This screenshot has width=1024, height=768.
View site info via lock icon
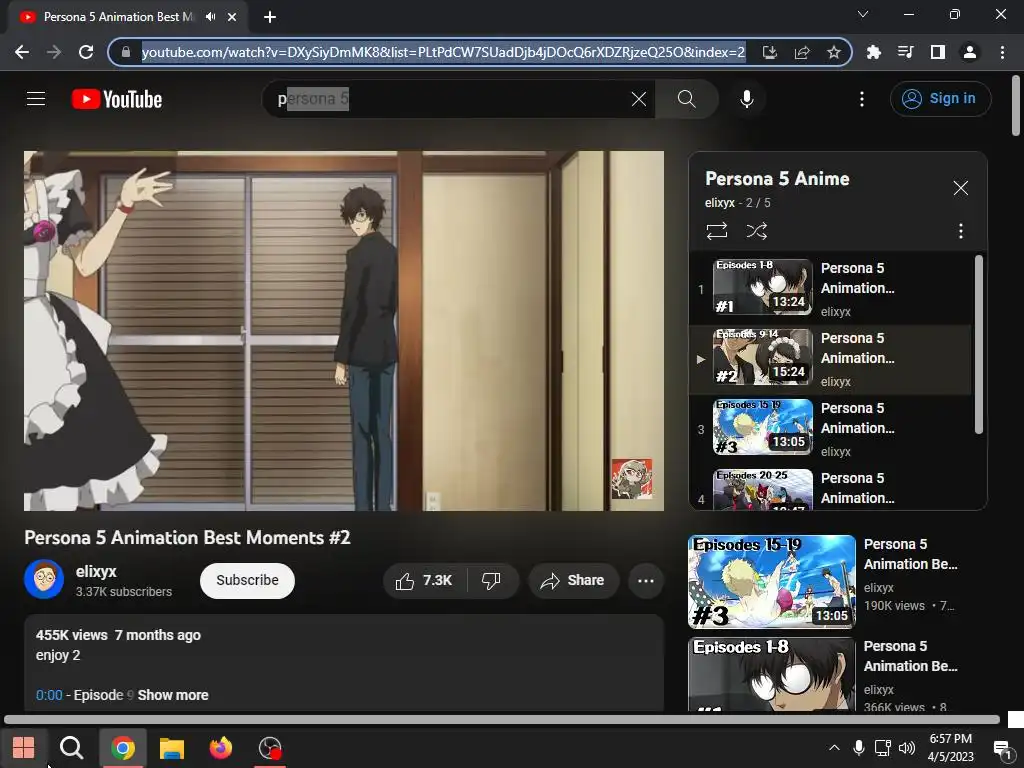pos(126,52)
